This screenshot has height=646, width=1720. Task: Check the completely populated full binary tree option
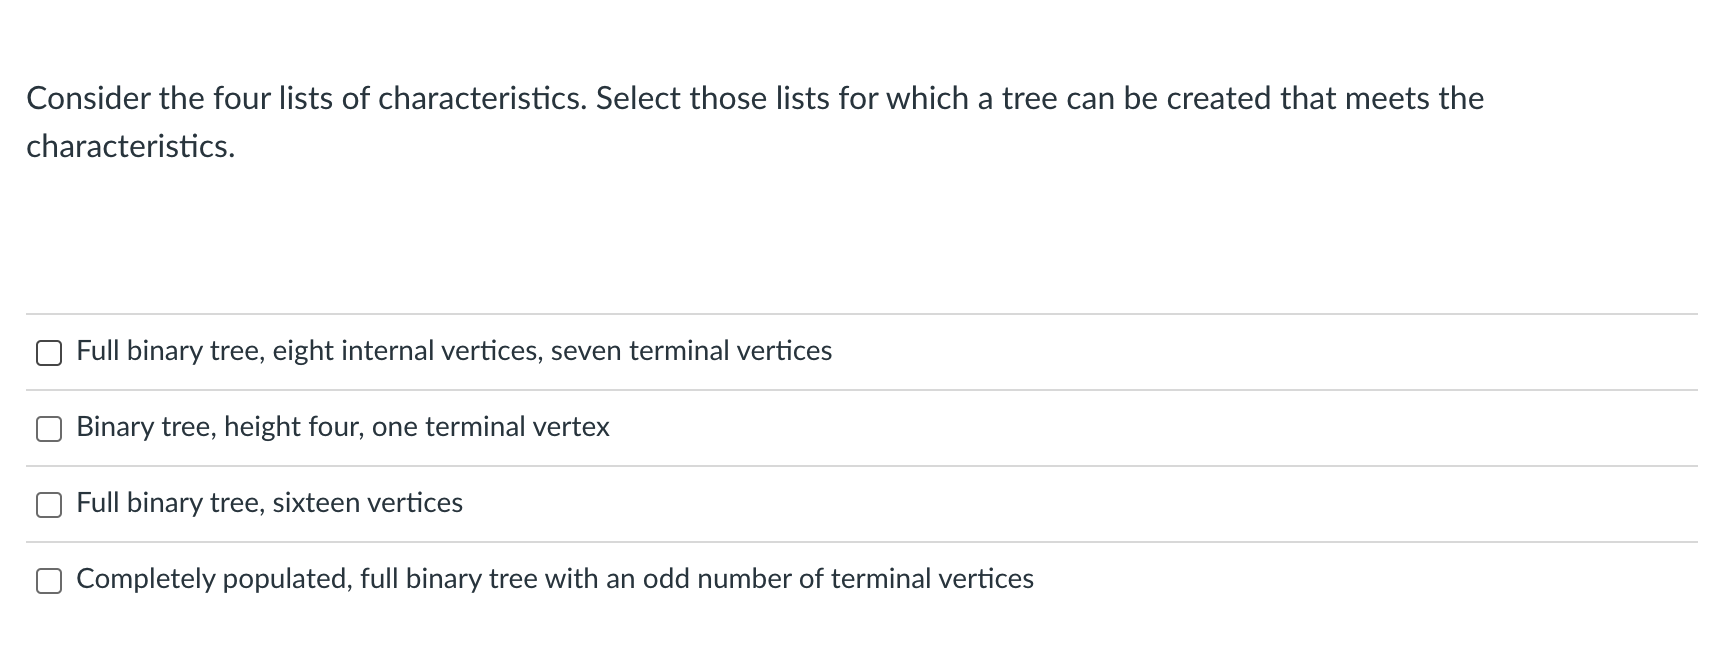49,578
